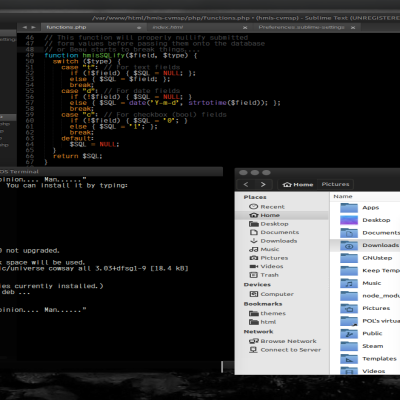The height and width of the screenshot is (400, 400).
Task: Click Home path bar button
Action: click(x=298, y=184)
